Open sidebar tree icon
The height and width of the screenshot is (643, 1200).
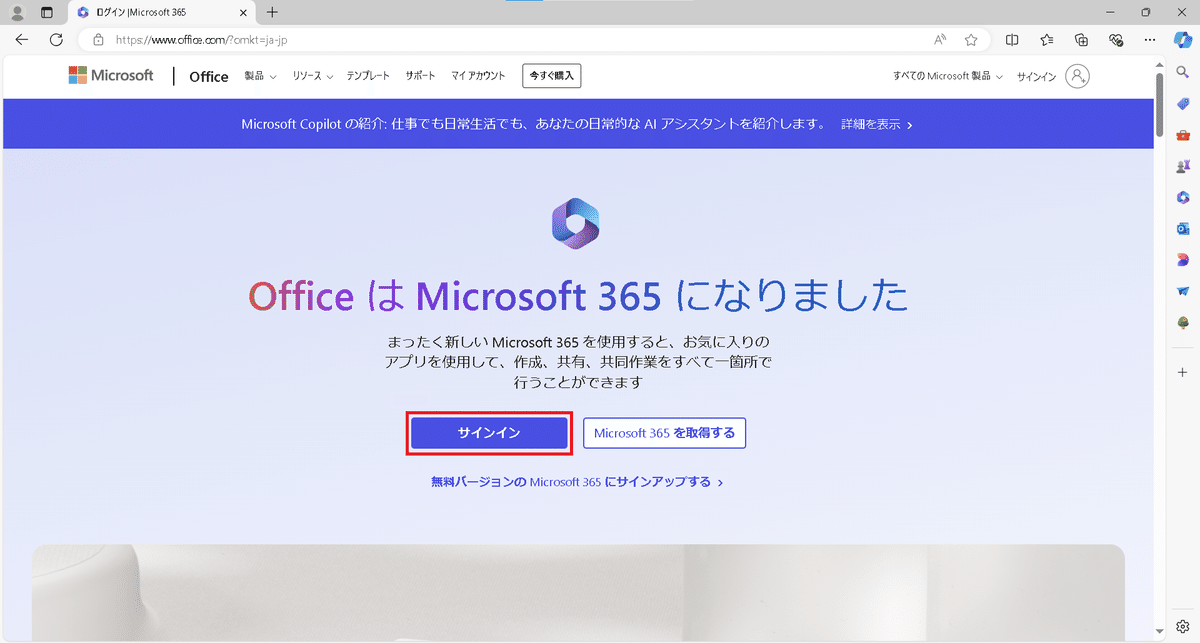coord(1183,321)
